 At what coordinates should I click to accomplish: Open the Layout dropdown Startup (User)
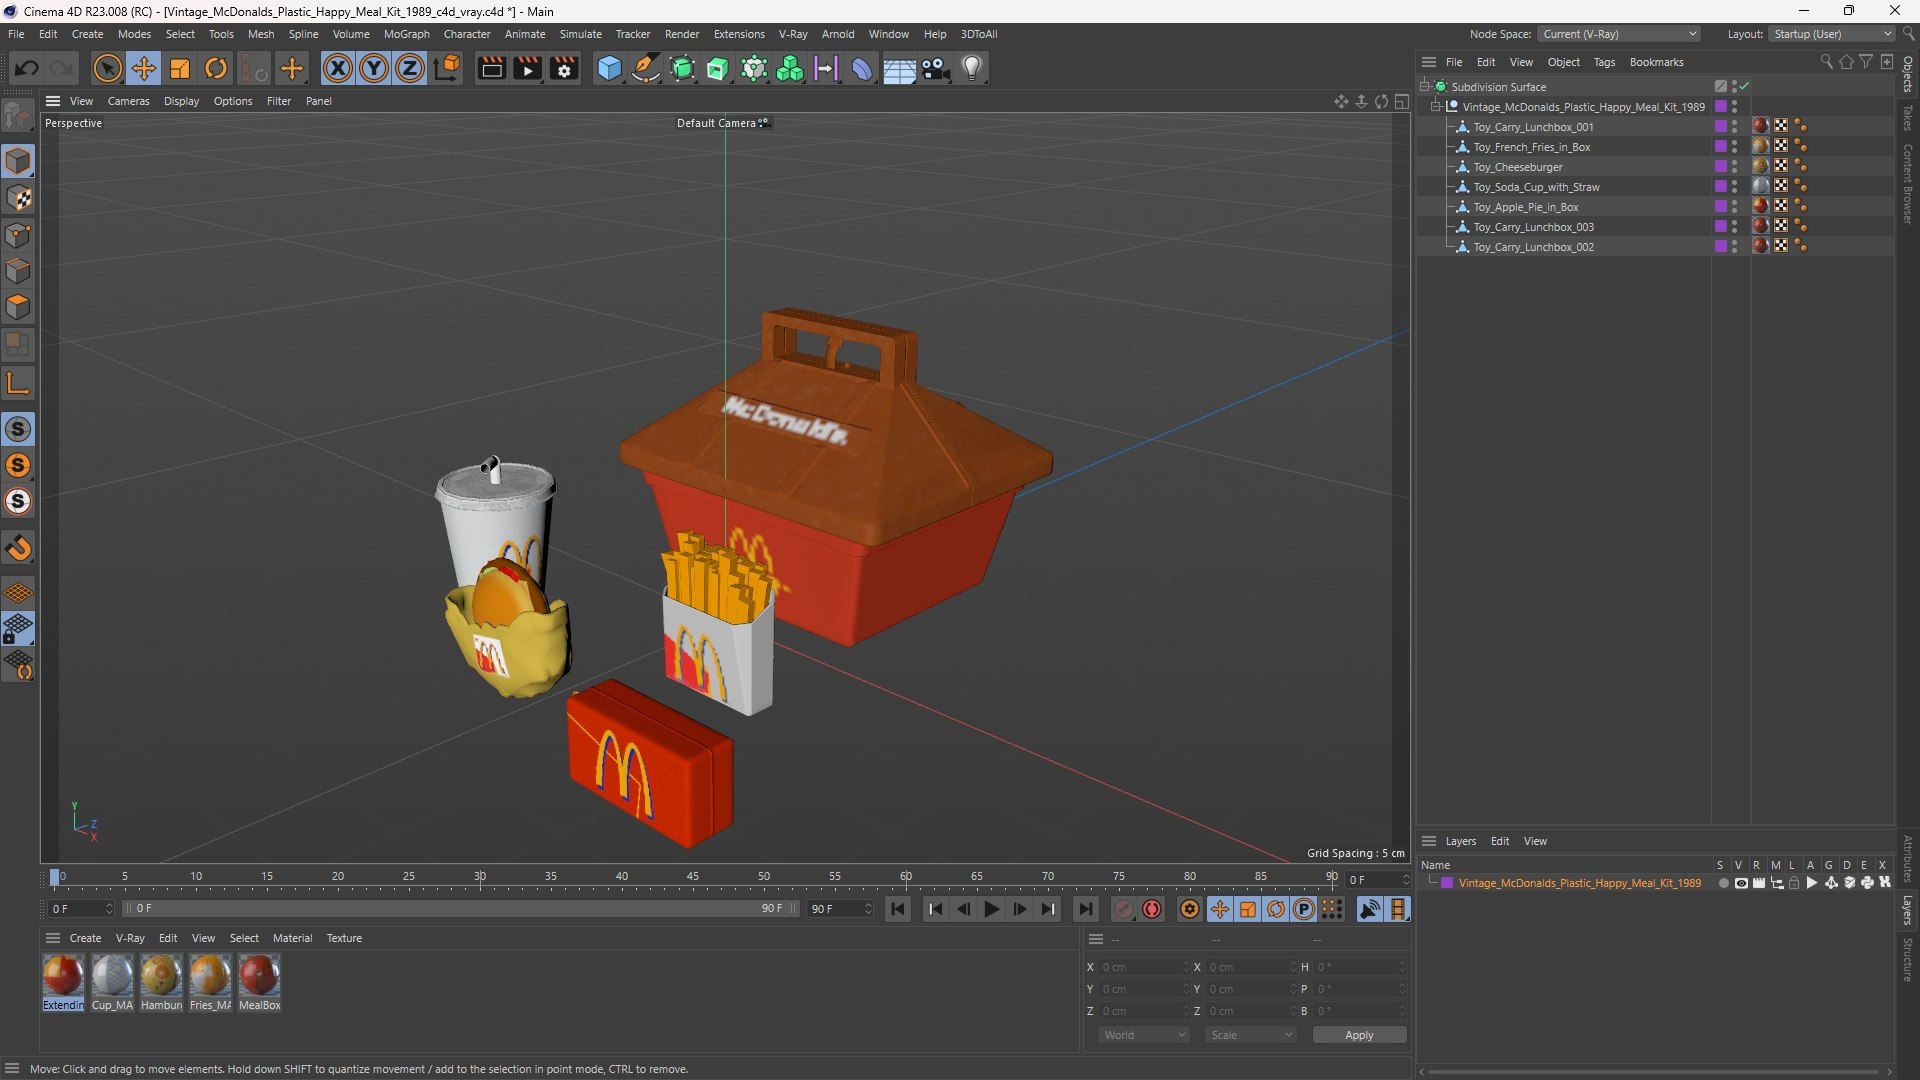(1832, 34)
